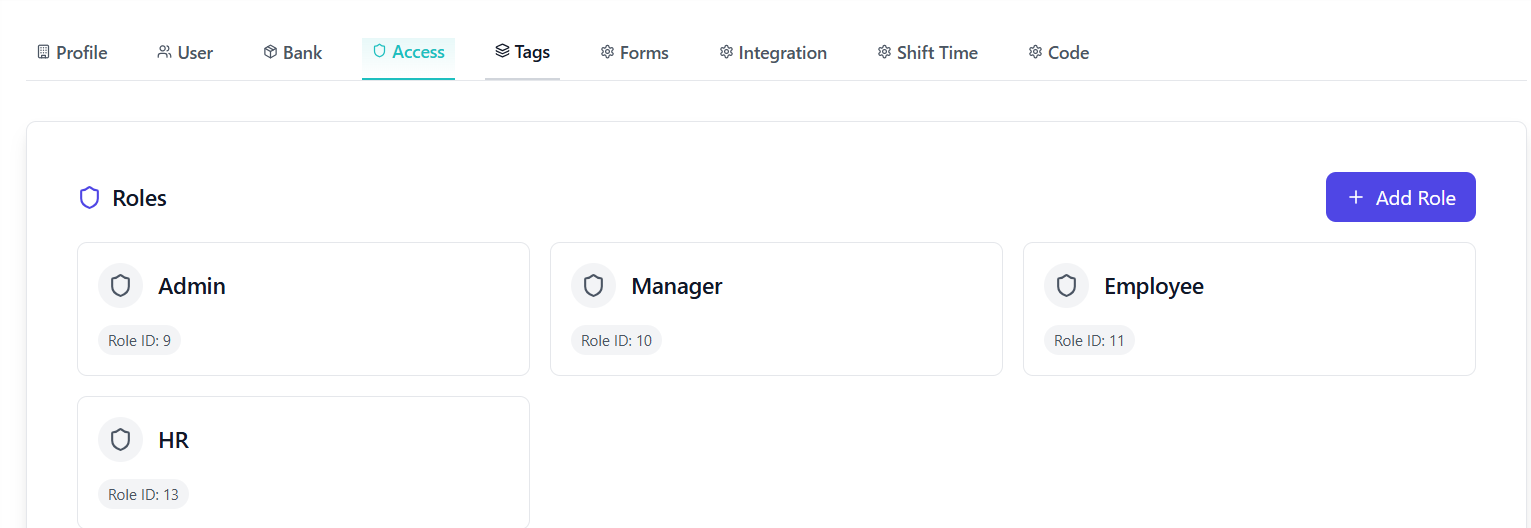Click the purple shield icon beside Roles heading
The width and height of the screenshot is (1531, 528).
90,198
